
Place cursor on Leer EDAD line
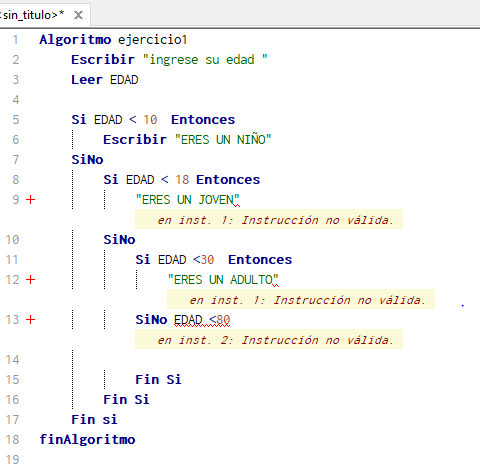[x=105, y=80]
